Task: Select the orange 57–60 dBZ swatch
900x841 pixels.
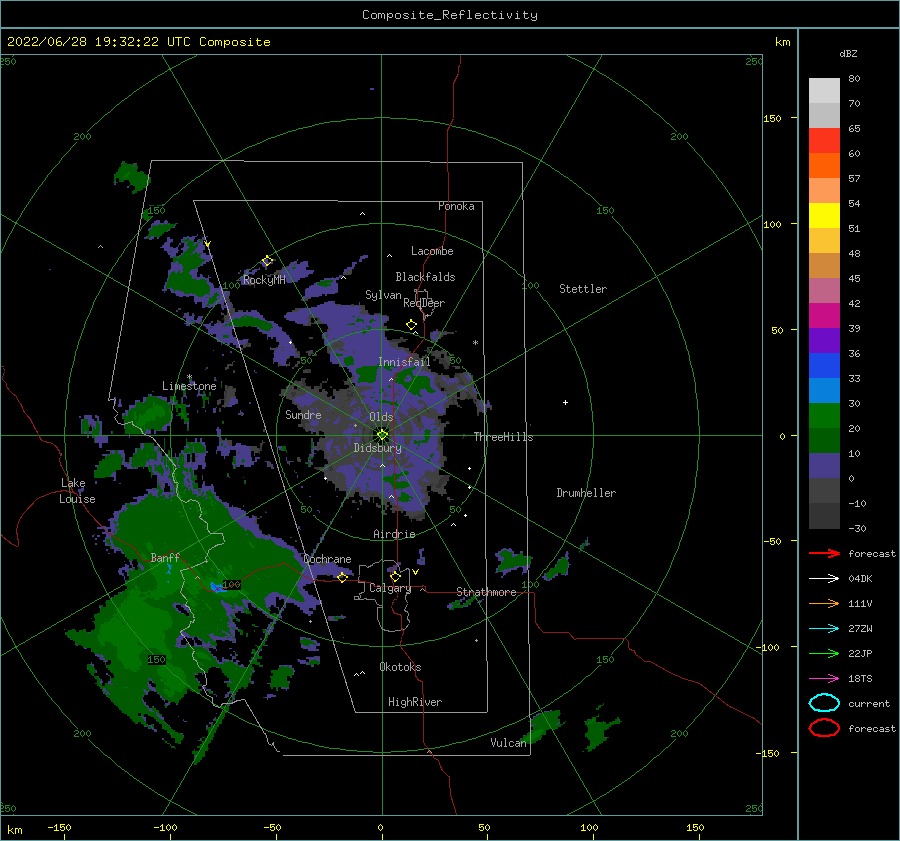Action: coord(824,166)
